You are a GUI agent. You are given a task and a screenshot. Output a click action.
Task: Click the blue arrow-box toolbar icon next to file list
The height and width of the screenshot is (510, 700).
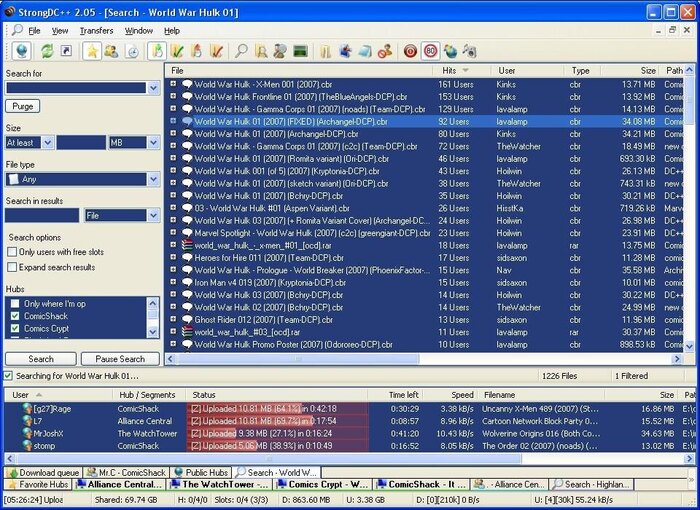345,51
